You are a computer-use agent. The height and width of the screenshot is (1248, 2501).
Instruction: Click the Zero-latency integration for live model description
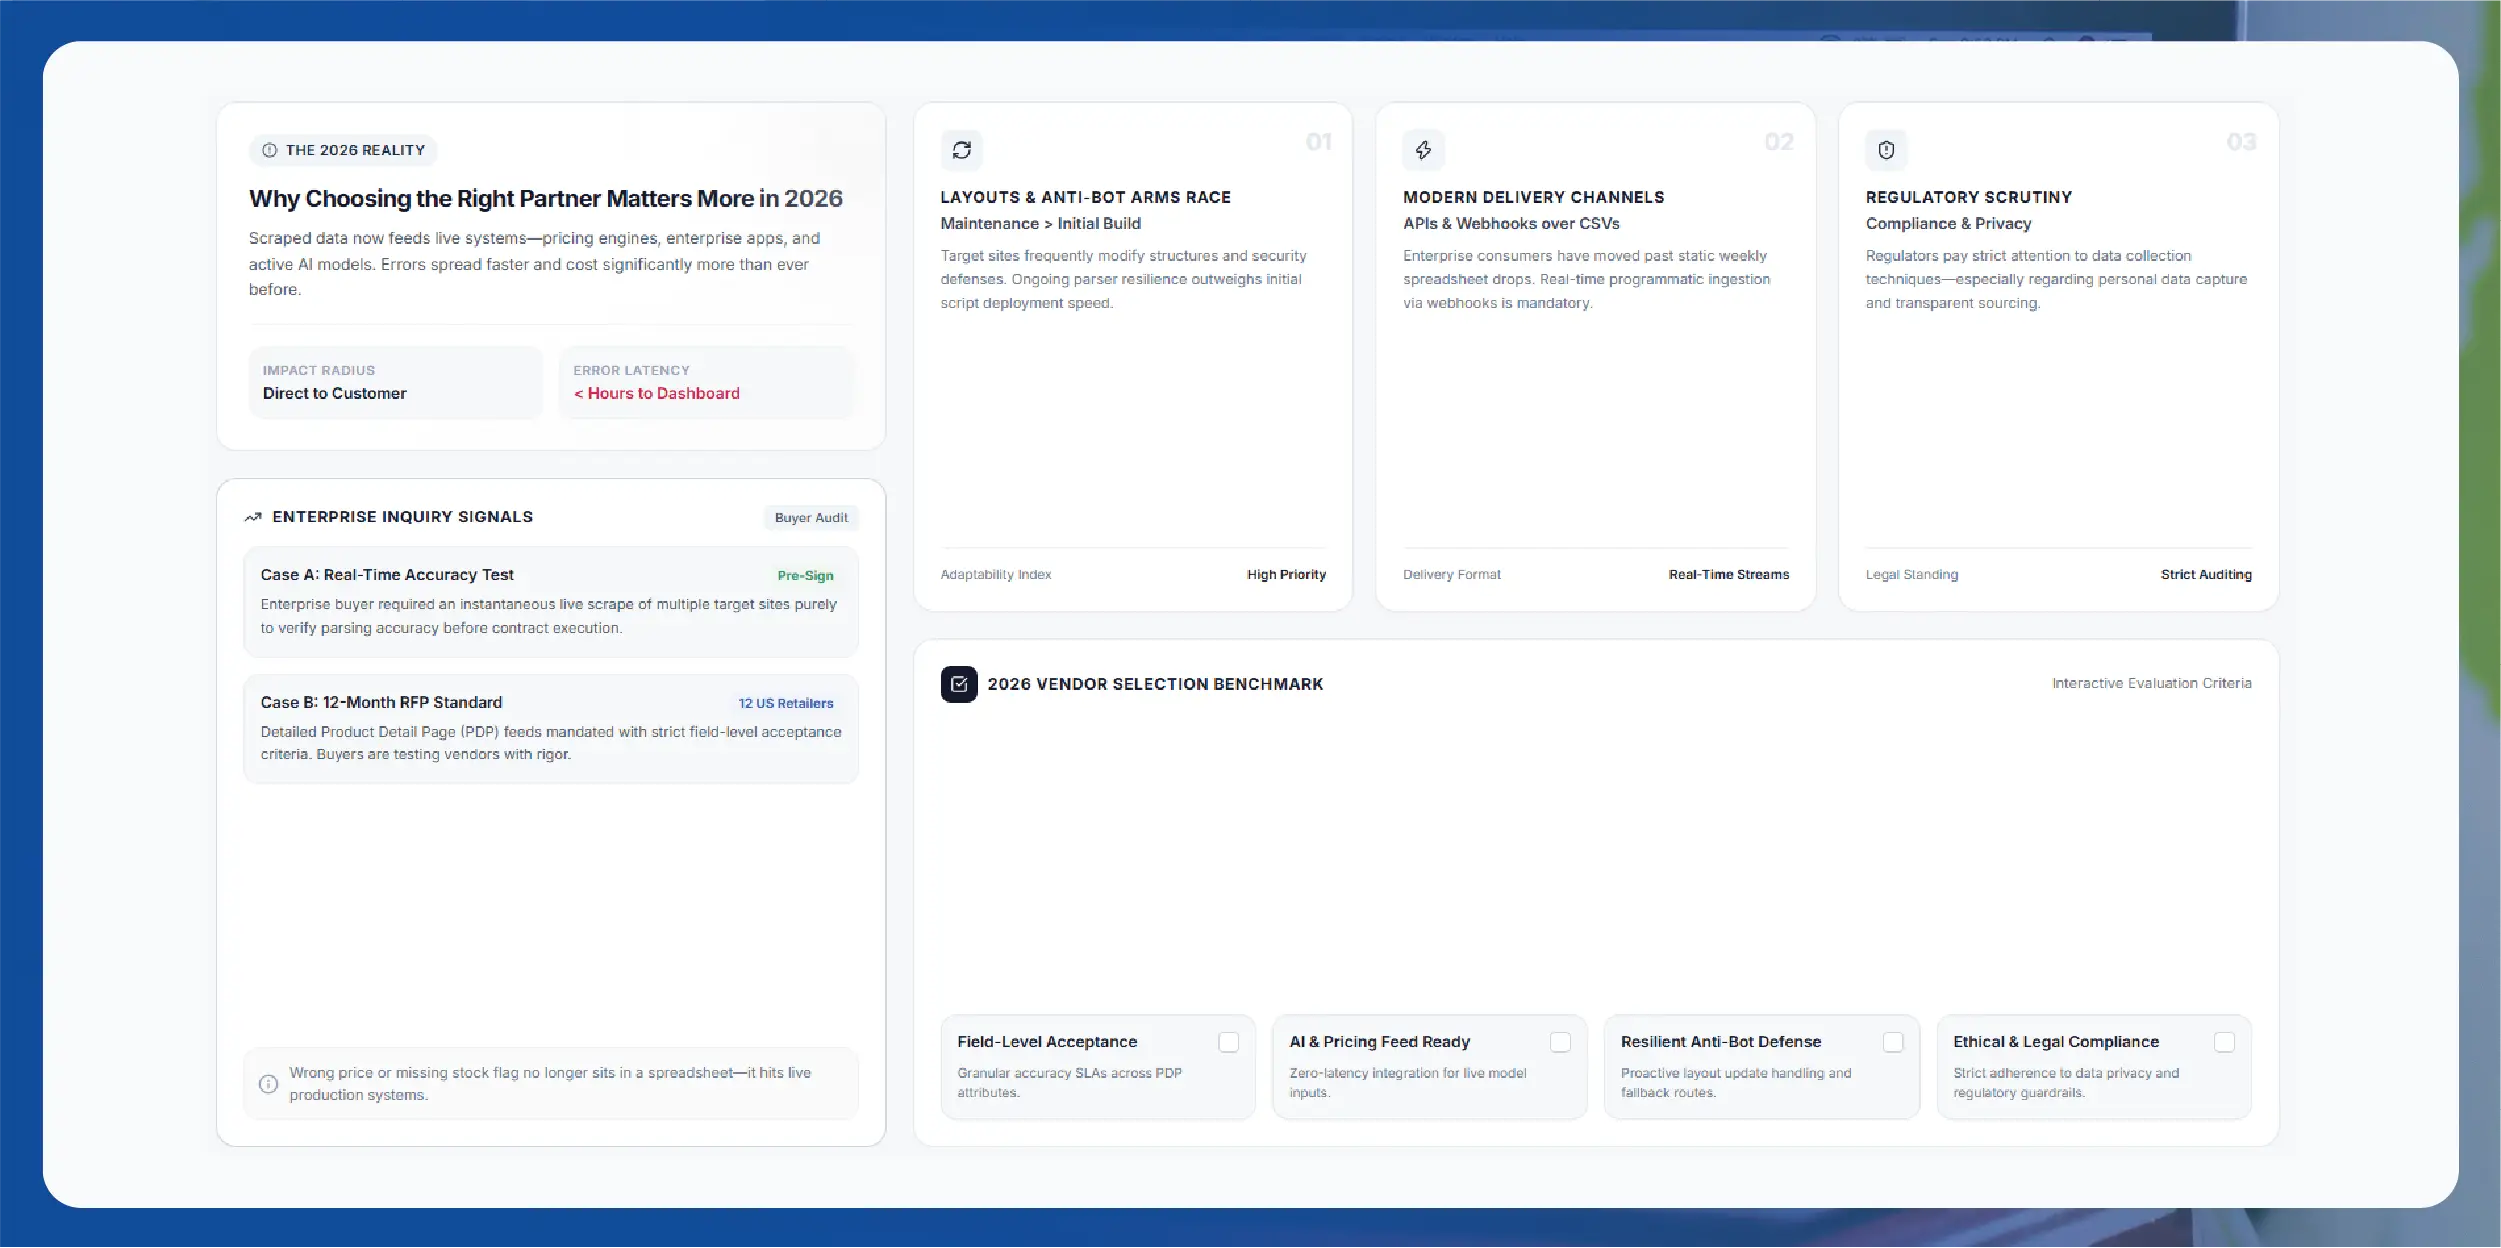(1408, 1083)
